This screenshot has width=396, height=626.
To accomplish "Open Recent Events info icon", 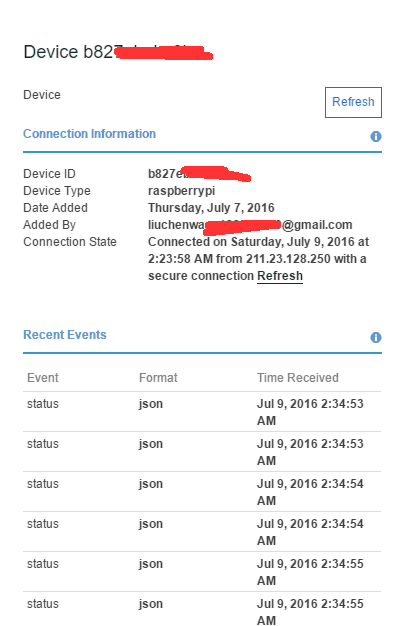I will (x=376, y=337).
